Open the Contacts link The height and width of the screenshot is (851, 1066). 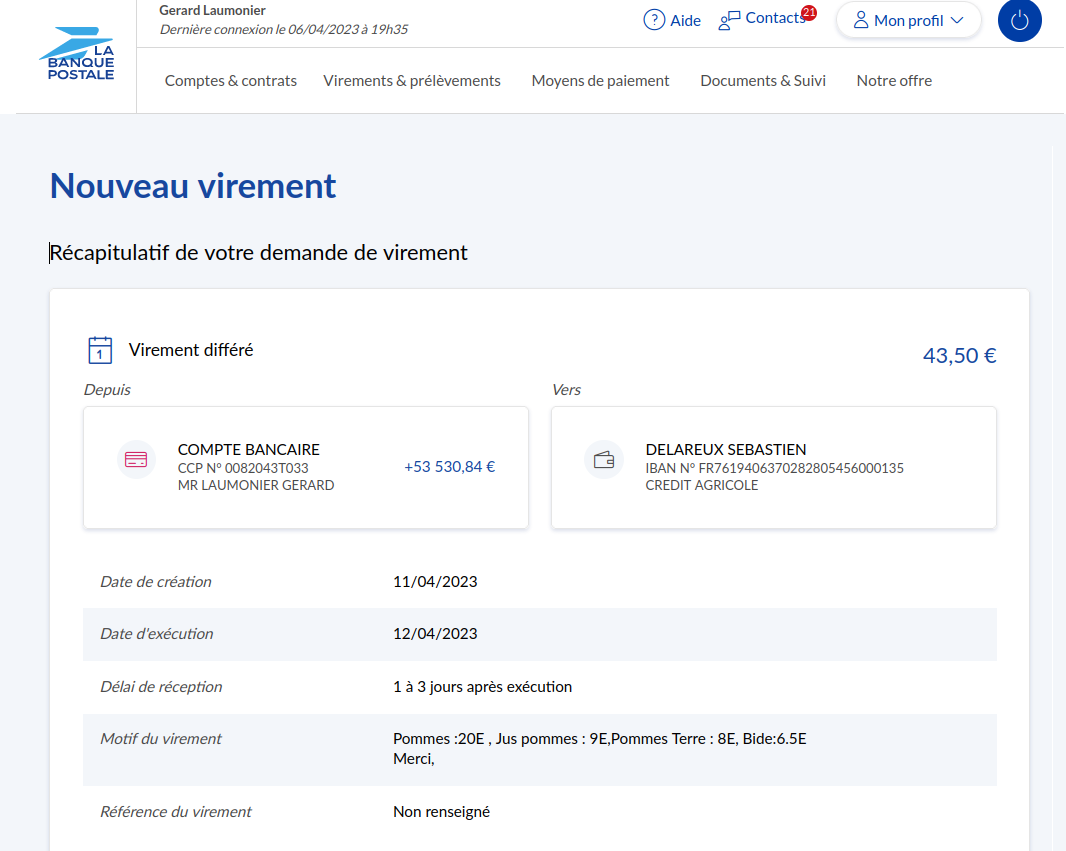(774, 18)
